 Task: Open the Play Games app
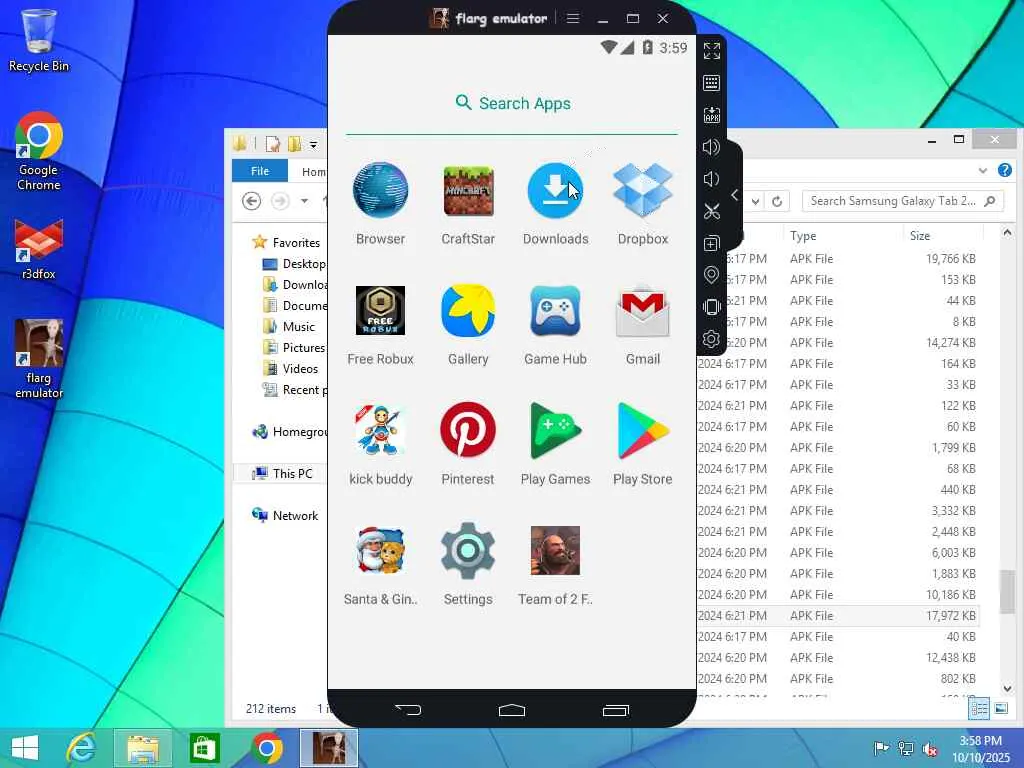pos(555,430)
